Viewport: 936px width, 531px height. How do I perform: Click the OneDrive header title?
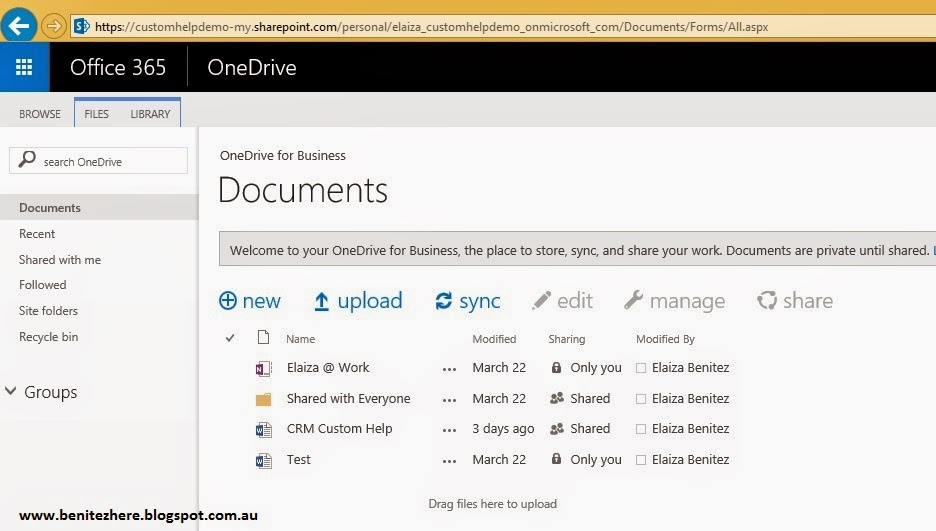pos(252,67)
